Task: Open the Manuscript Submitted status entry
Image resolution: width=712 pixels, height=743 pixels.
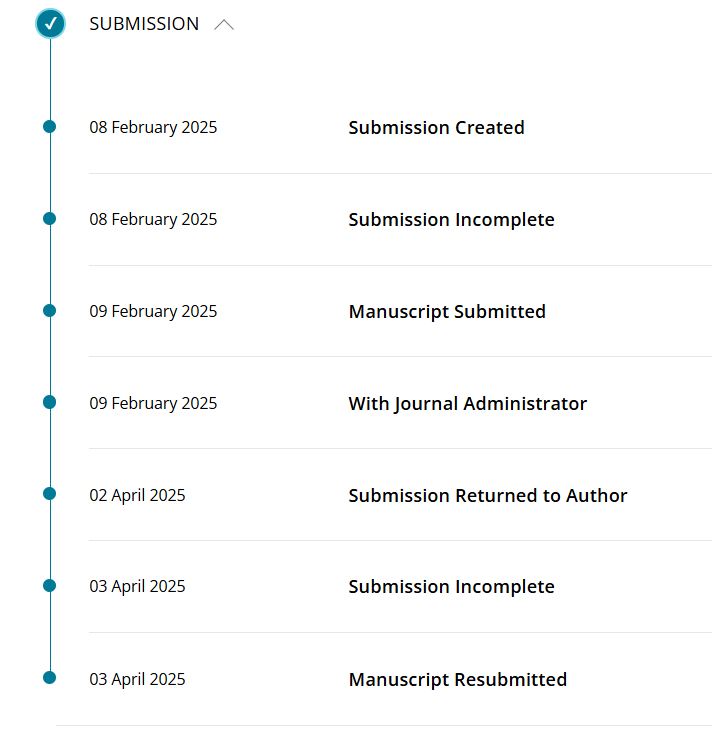Action: click(447, 311)
